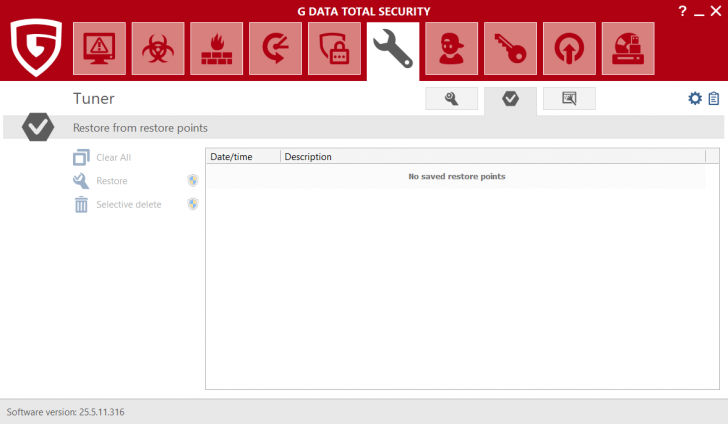Open the Device Control module icon
Viewport: 728px width, 424px height.
coord(628,48)
